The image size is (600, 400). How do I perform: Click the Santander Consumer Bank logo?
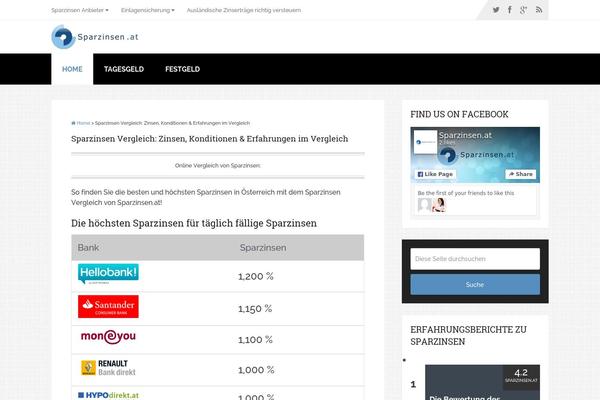click(x=108, y=306)
